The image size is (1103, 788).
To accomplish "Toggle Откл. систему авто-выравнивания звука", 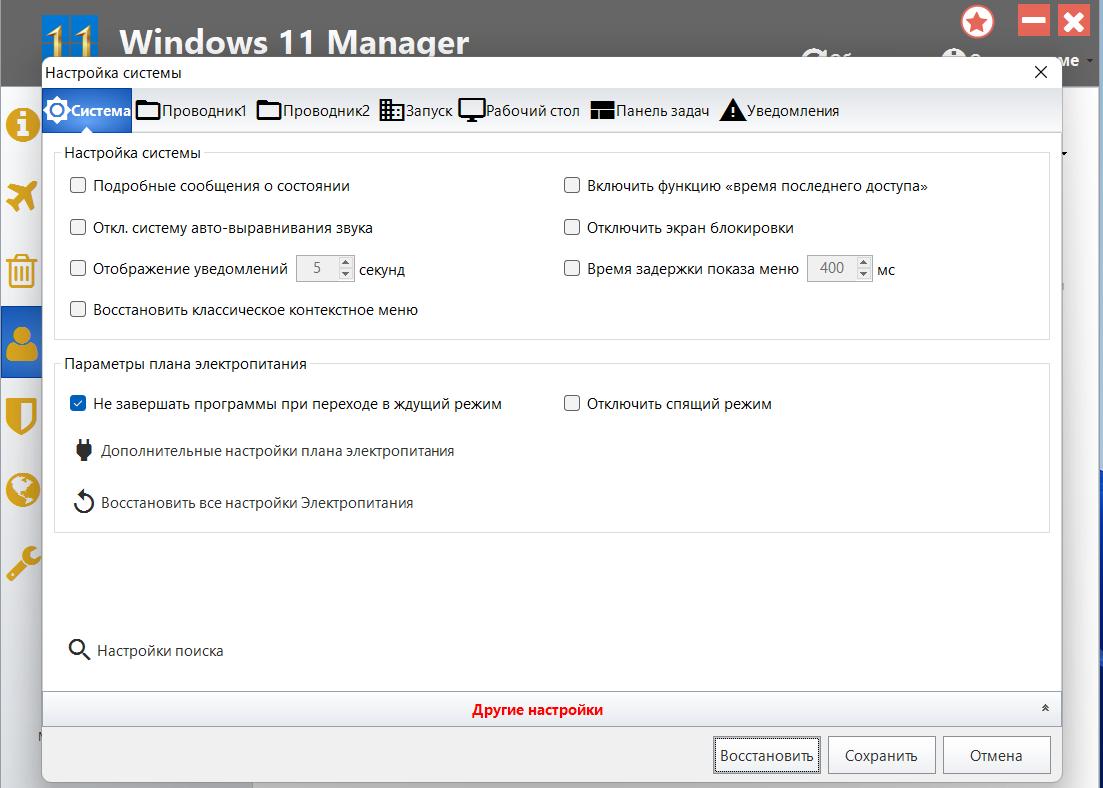I will [x=78, y=227].
